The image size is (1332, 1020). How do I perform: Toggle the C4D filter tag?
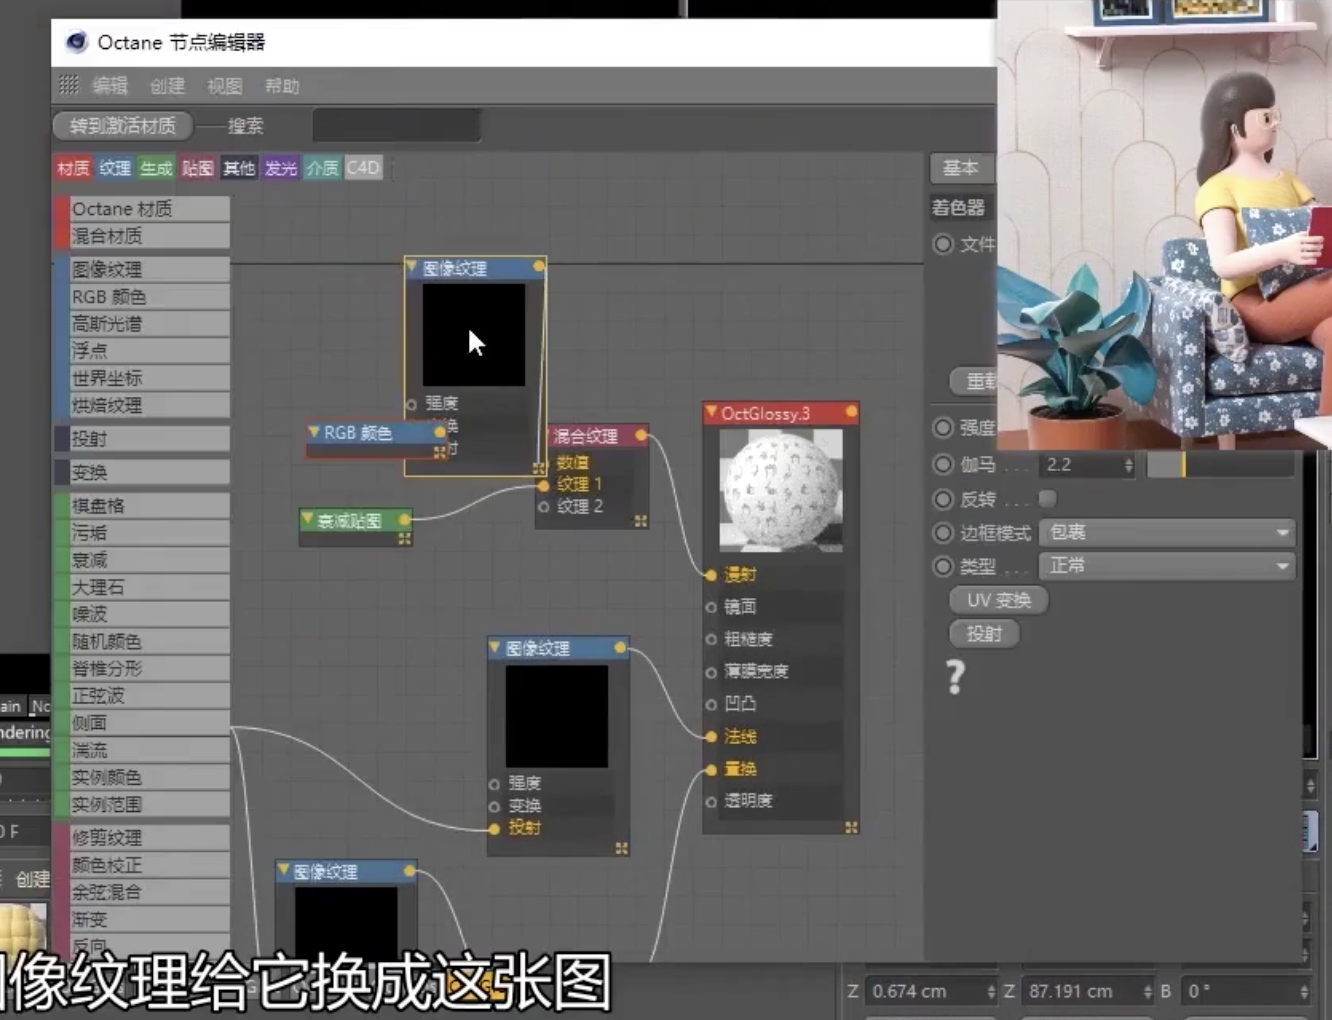coord(363,168)
